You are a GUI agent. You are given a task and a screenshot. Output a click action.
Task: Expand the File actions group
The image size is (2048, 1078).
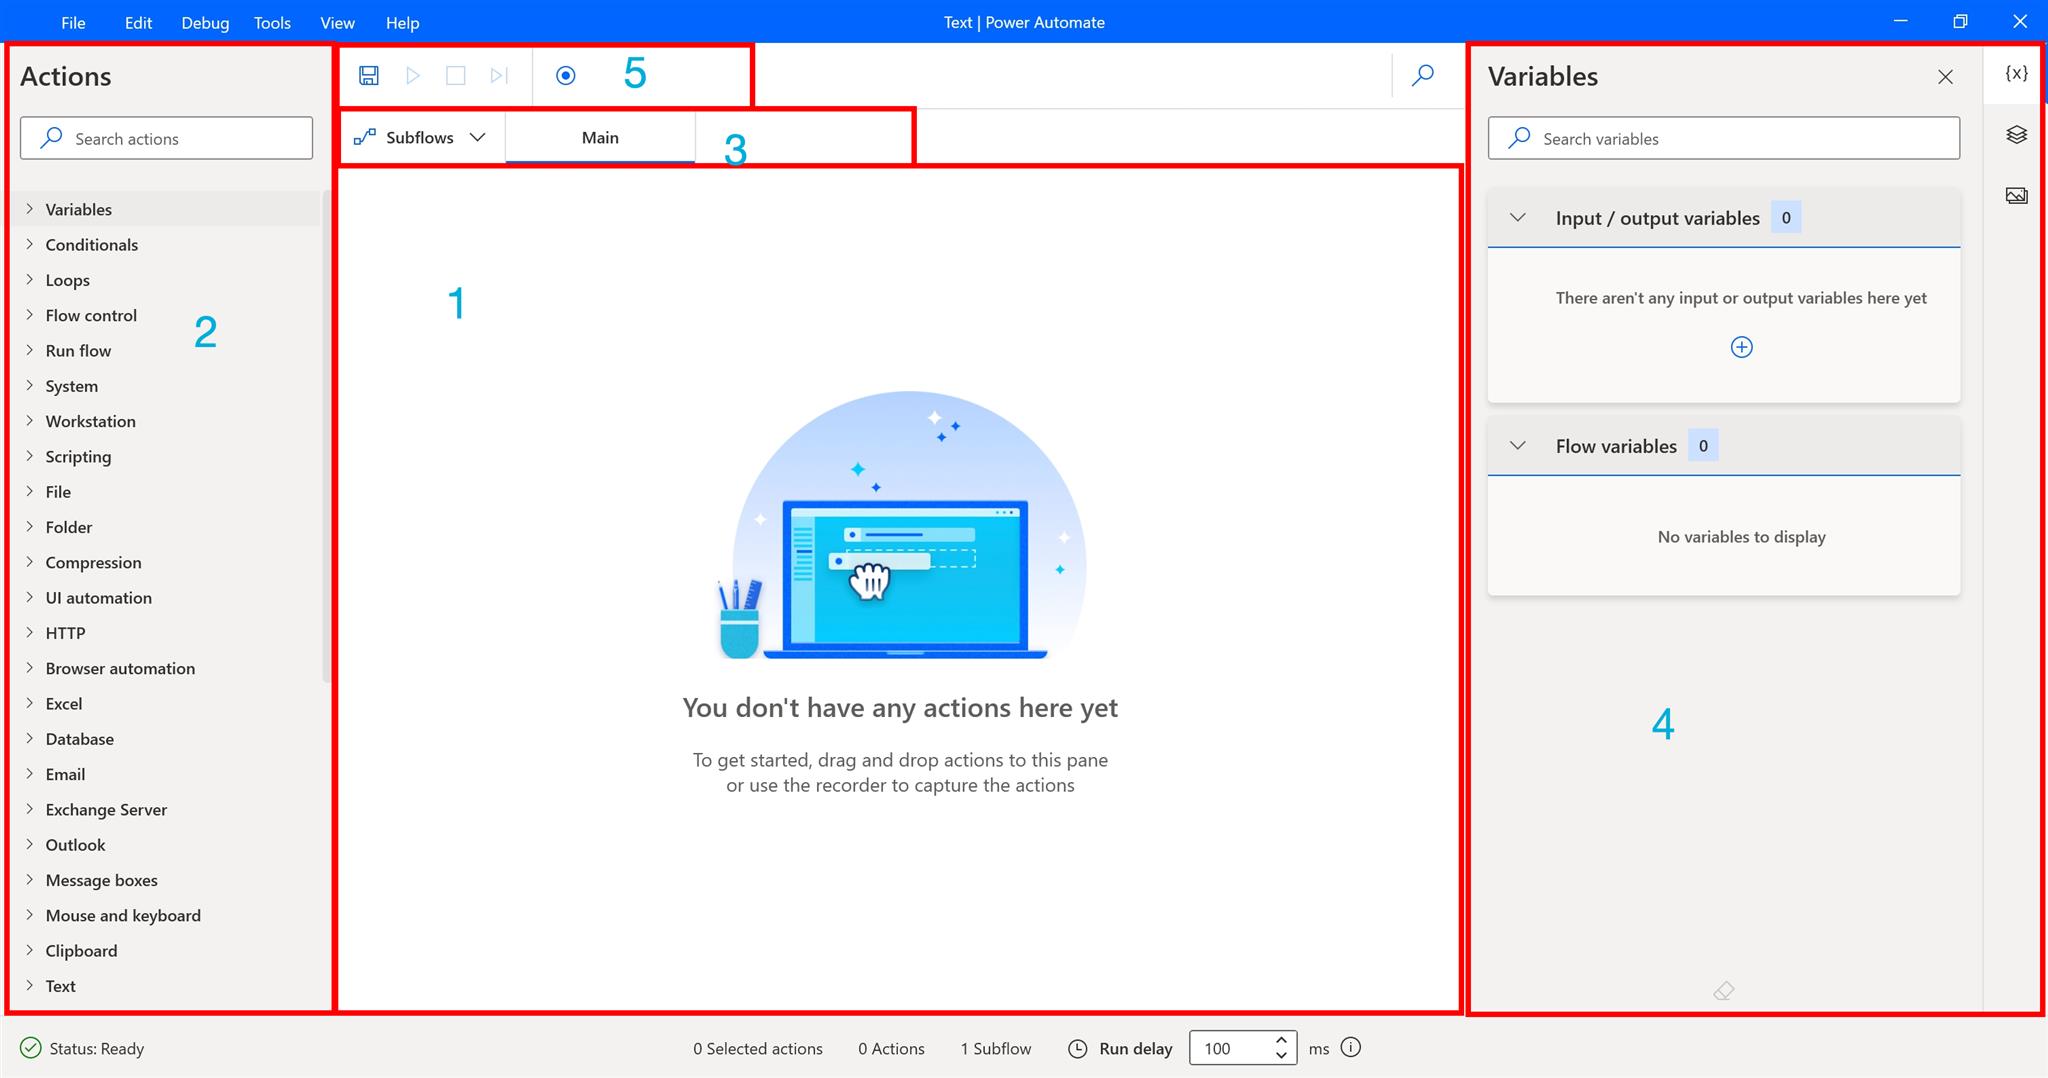tap(30, 491)
